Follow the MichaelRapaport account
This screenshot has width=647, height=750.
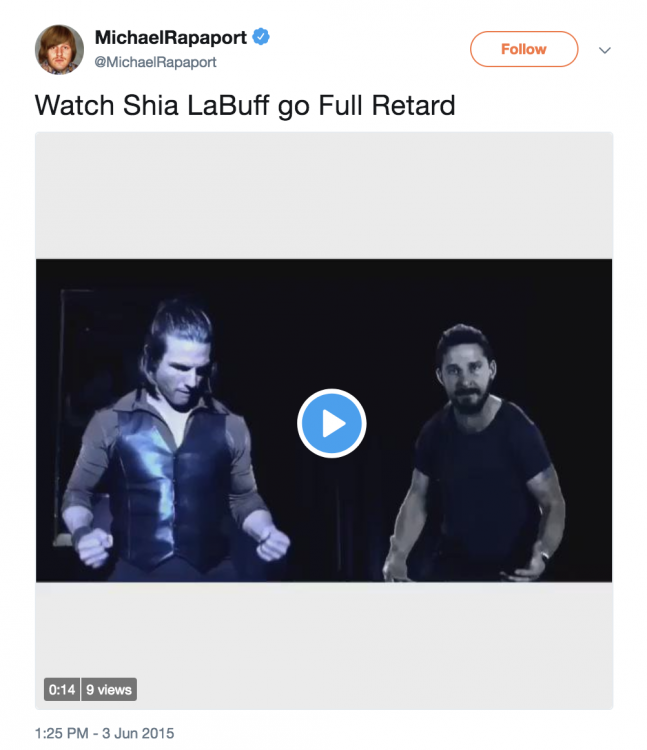coord(524,49)
